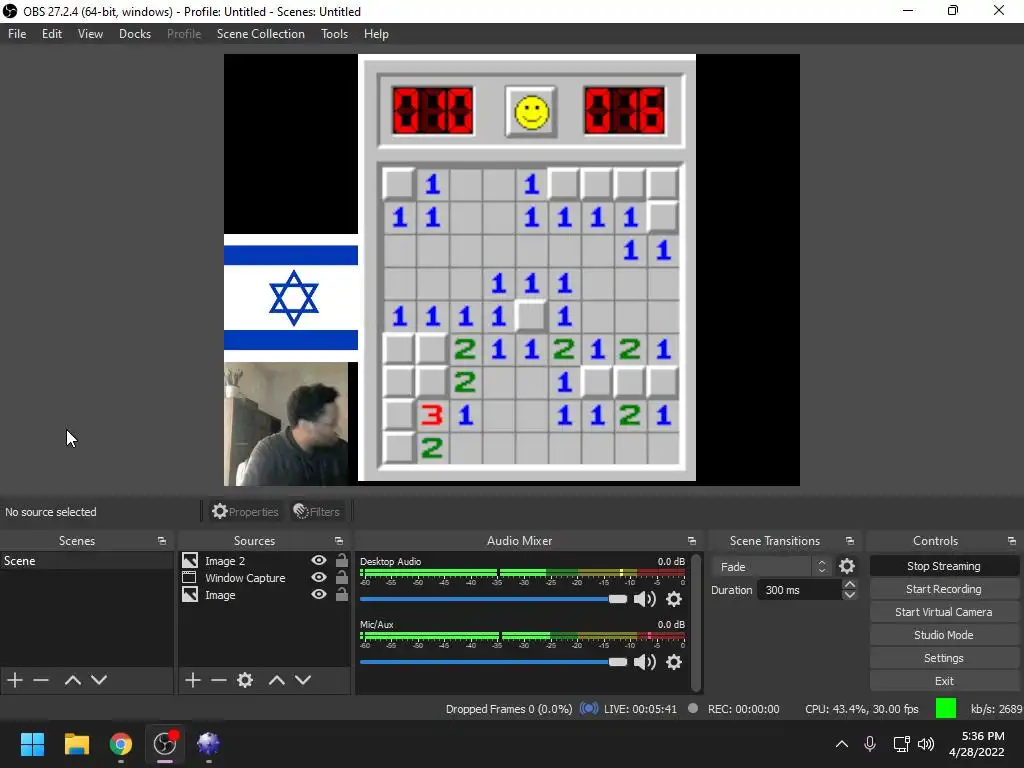1024x768 pixels.
Task: Move scene down with arrow icon
Action: 99,680
